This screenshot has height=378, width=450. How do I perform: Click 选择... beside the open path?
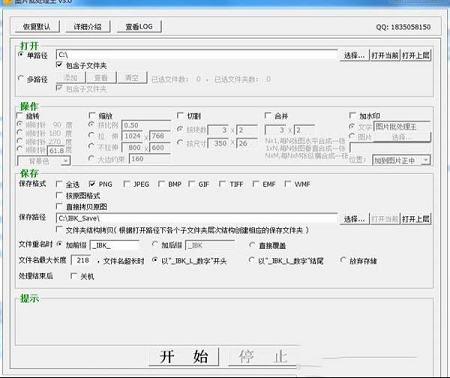tap(354, 55)
